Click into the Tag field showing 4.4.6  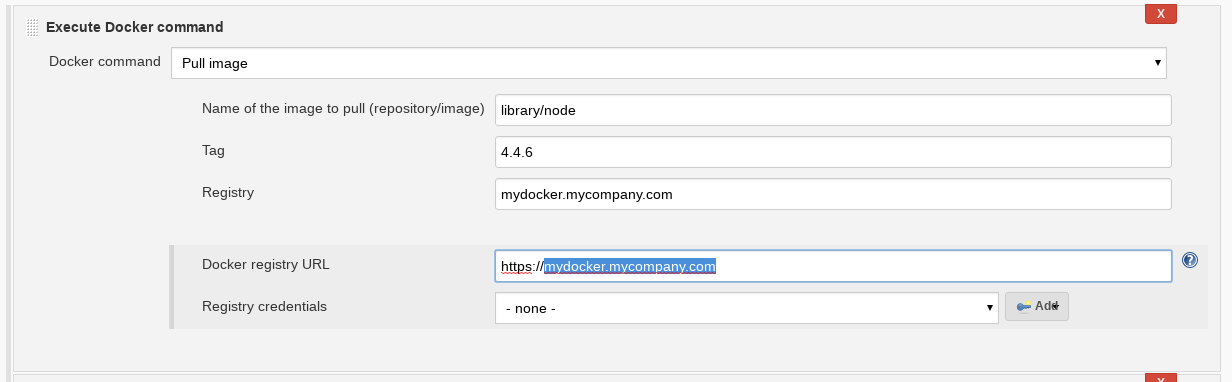[x=833, y=152]
